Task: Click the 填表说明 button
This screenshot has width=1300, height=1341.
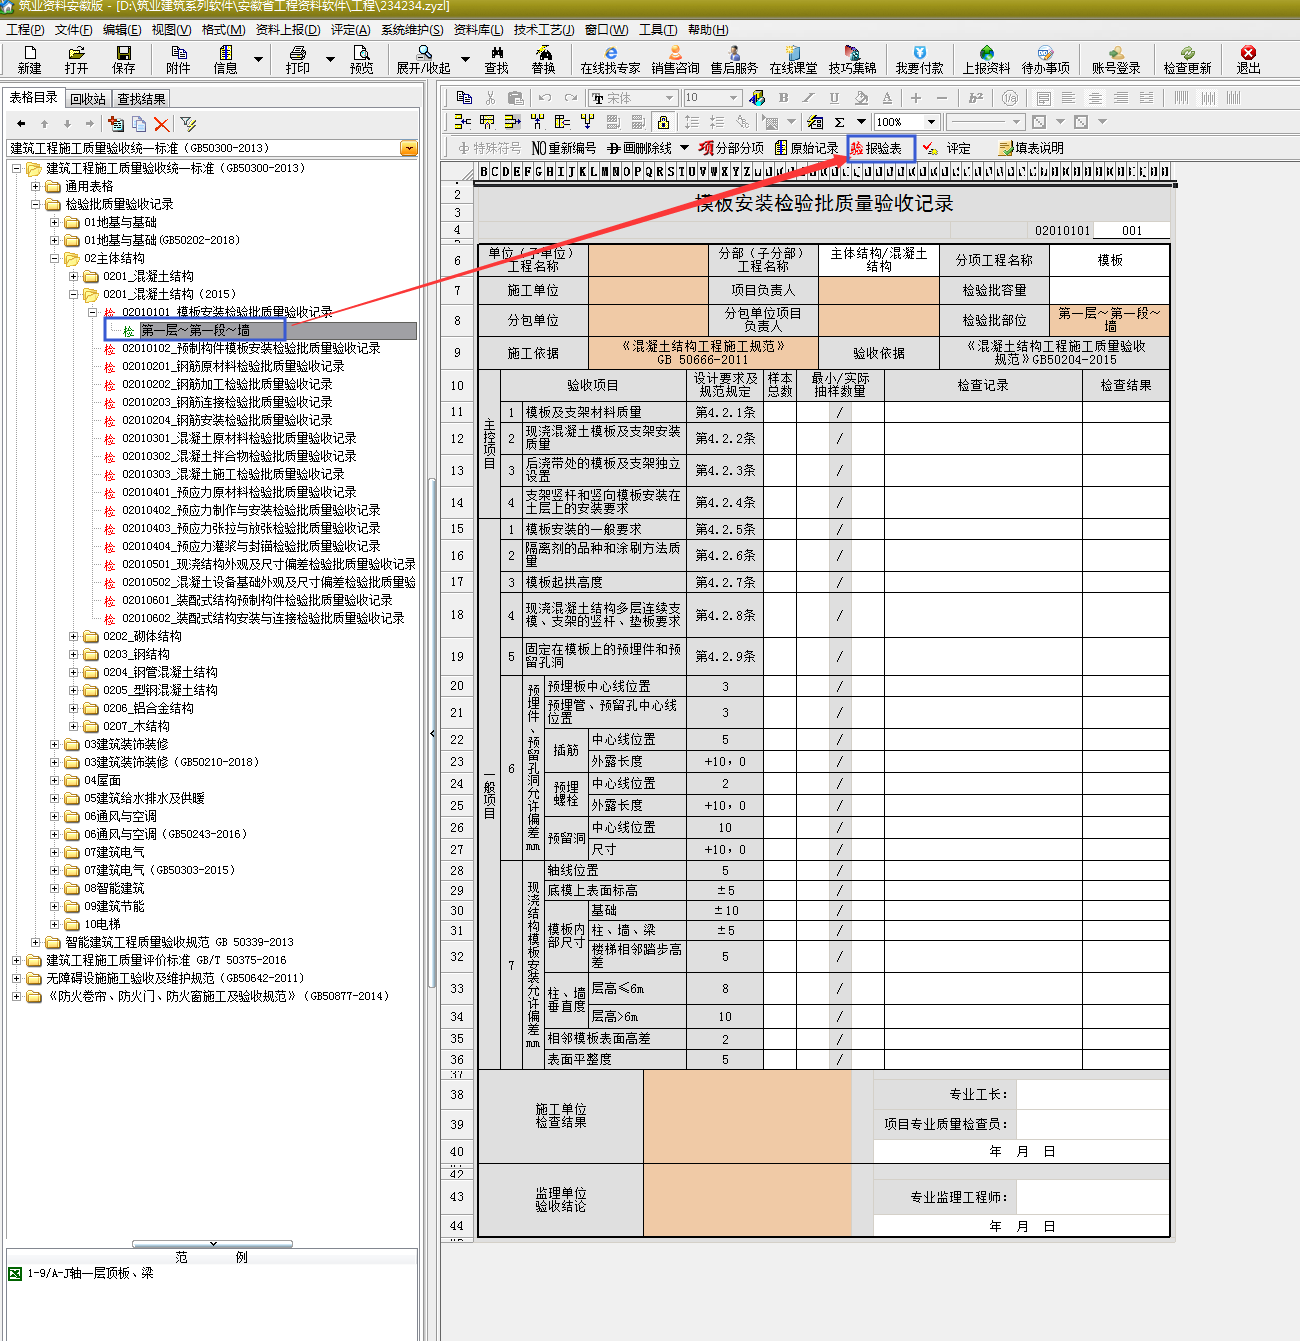Action: [x=1031, y=148]
